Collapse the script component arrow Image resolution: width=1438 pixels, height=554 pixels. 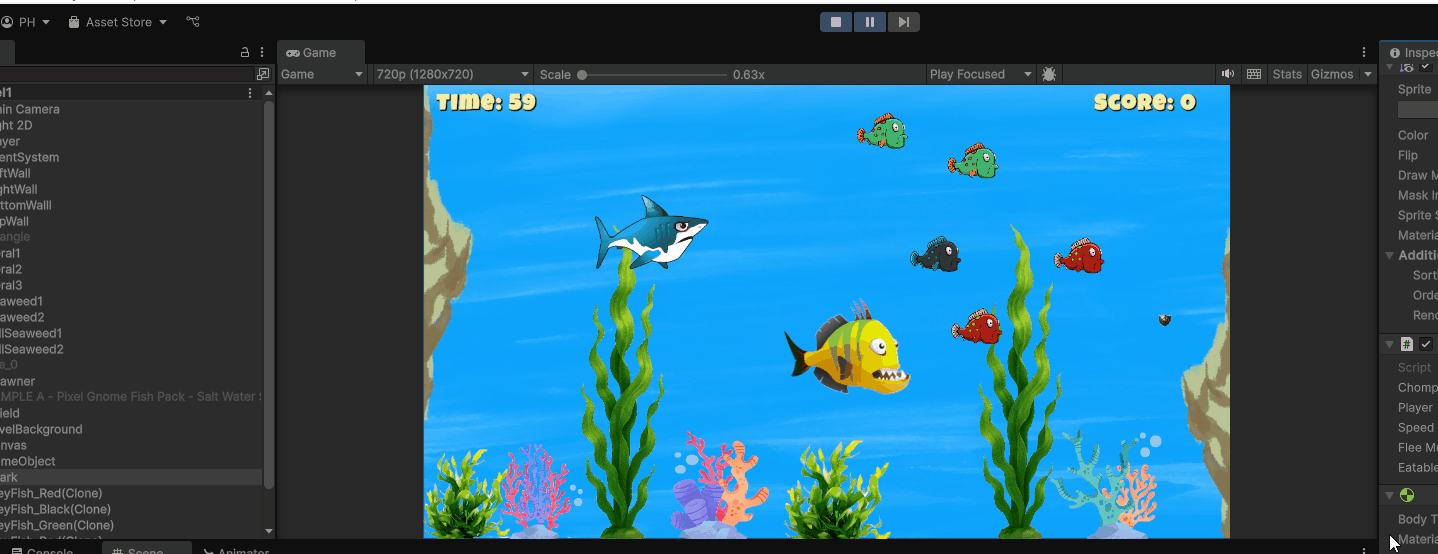tap(1389, 344)
